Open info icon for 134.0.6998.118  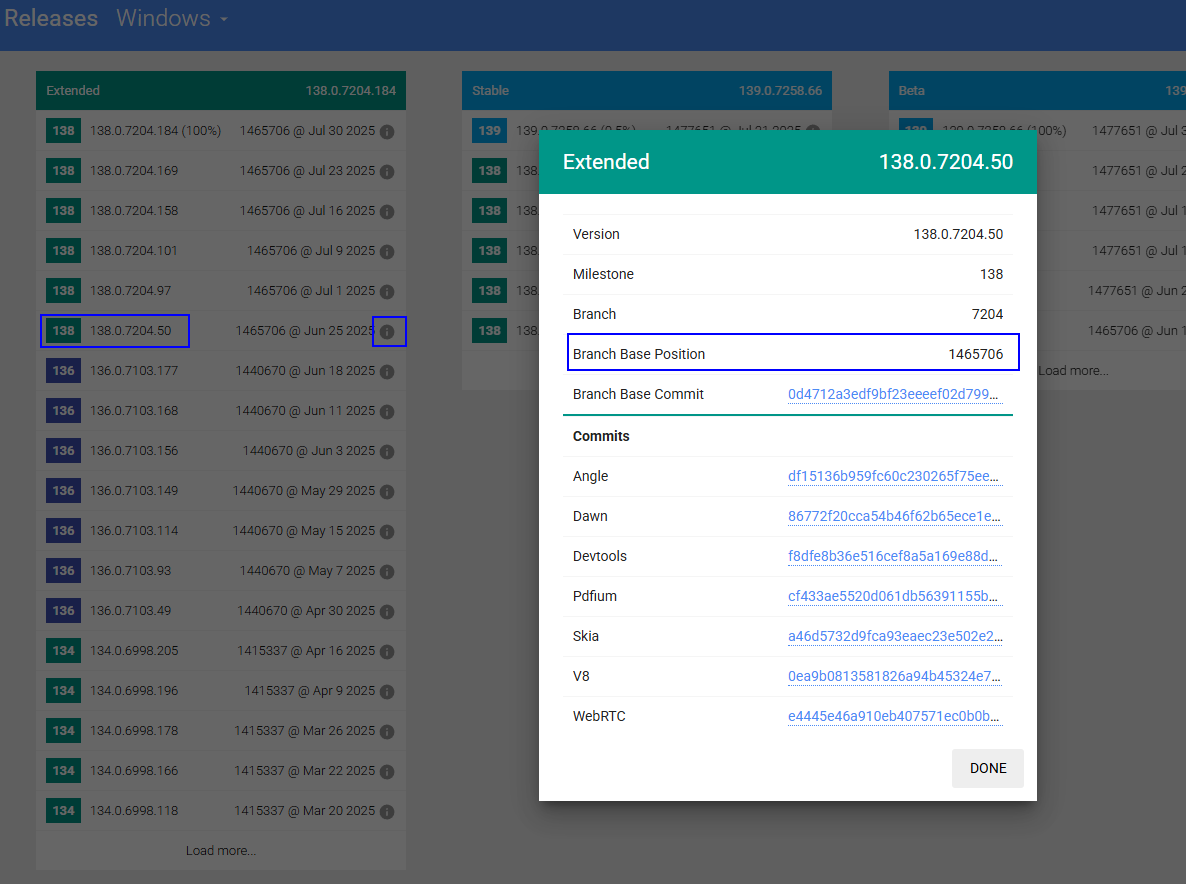pos(387,811)
